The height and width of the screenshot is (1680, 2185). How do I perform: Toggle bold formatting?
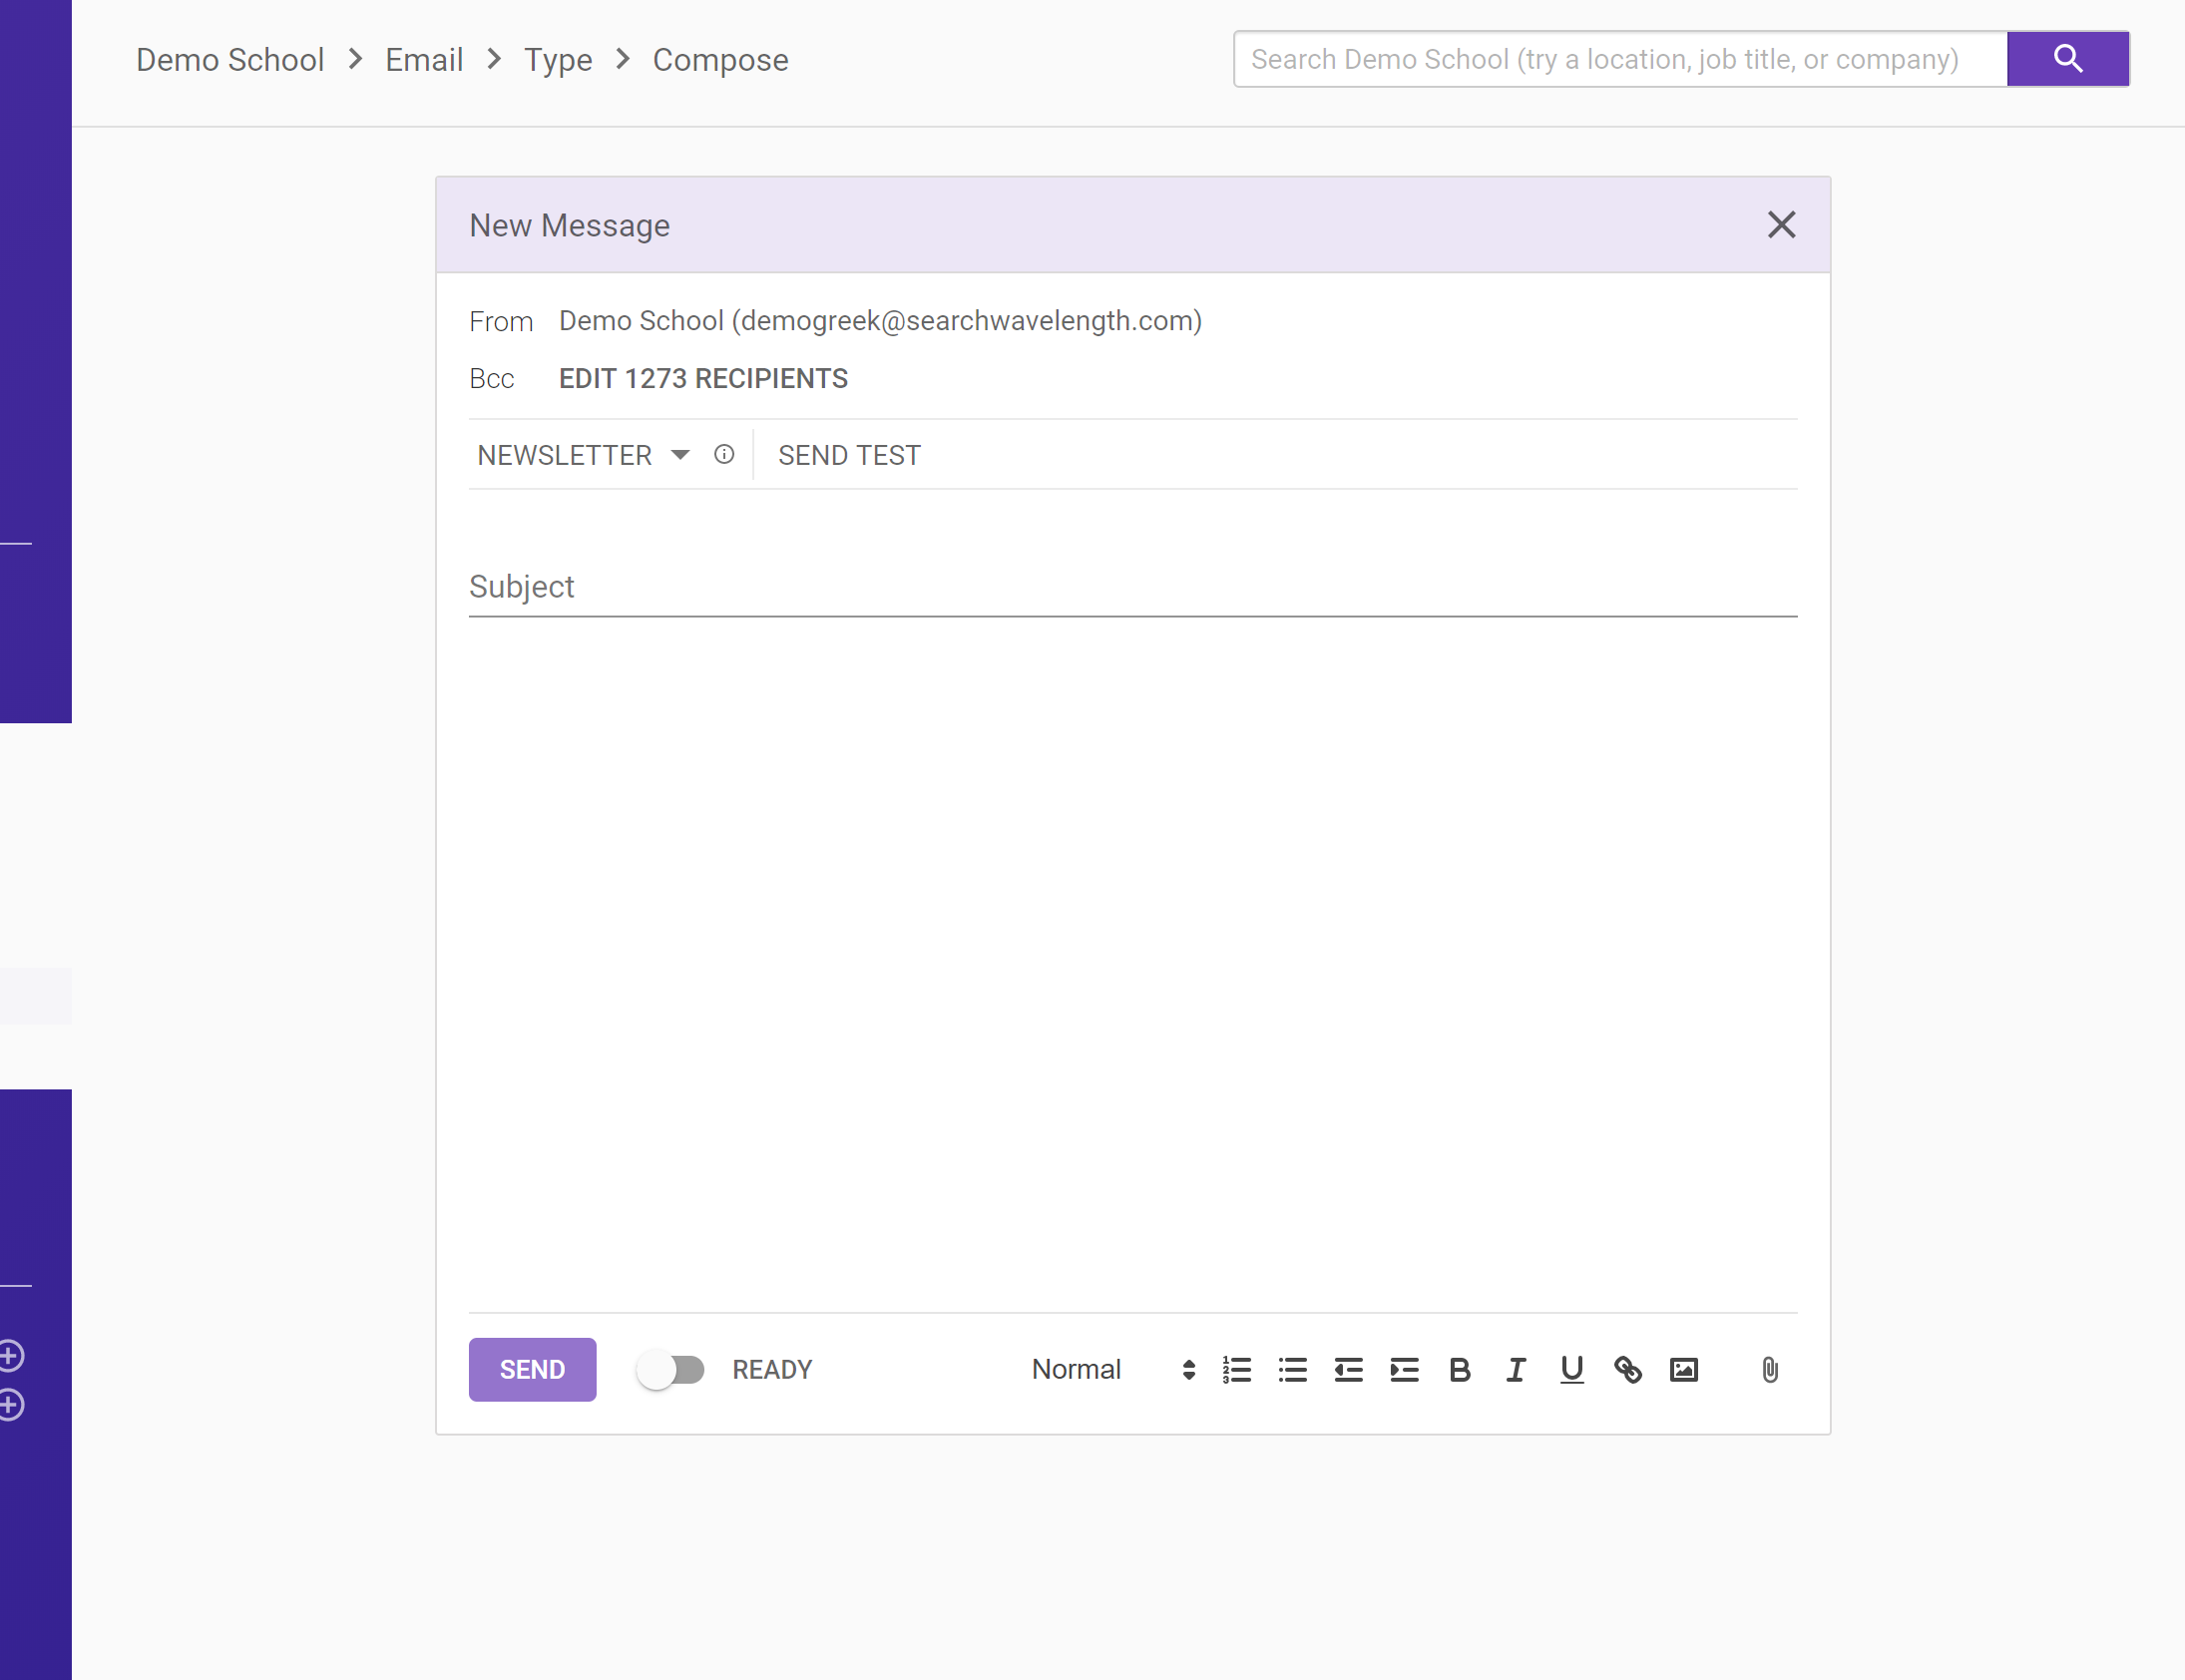1460,1370
